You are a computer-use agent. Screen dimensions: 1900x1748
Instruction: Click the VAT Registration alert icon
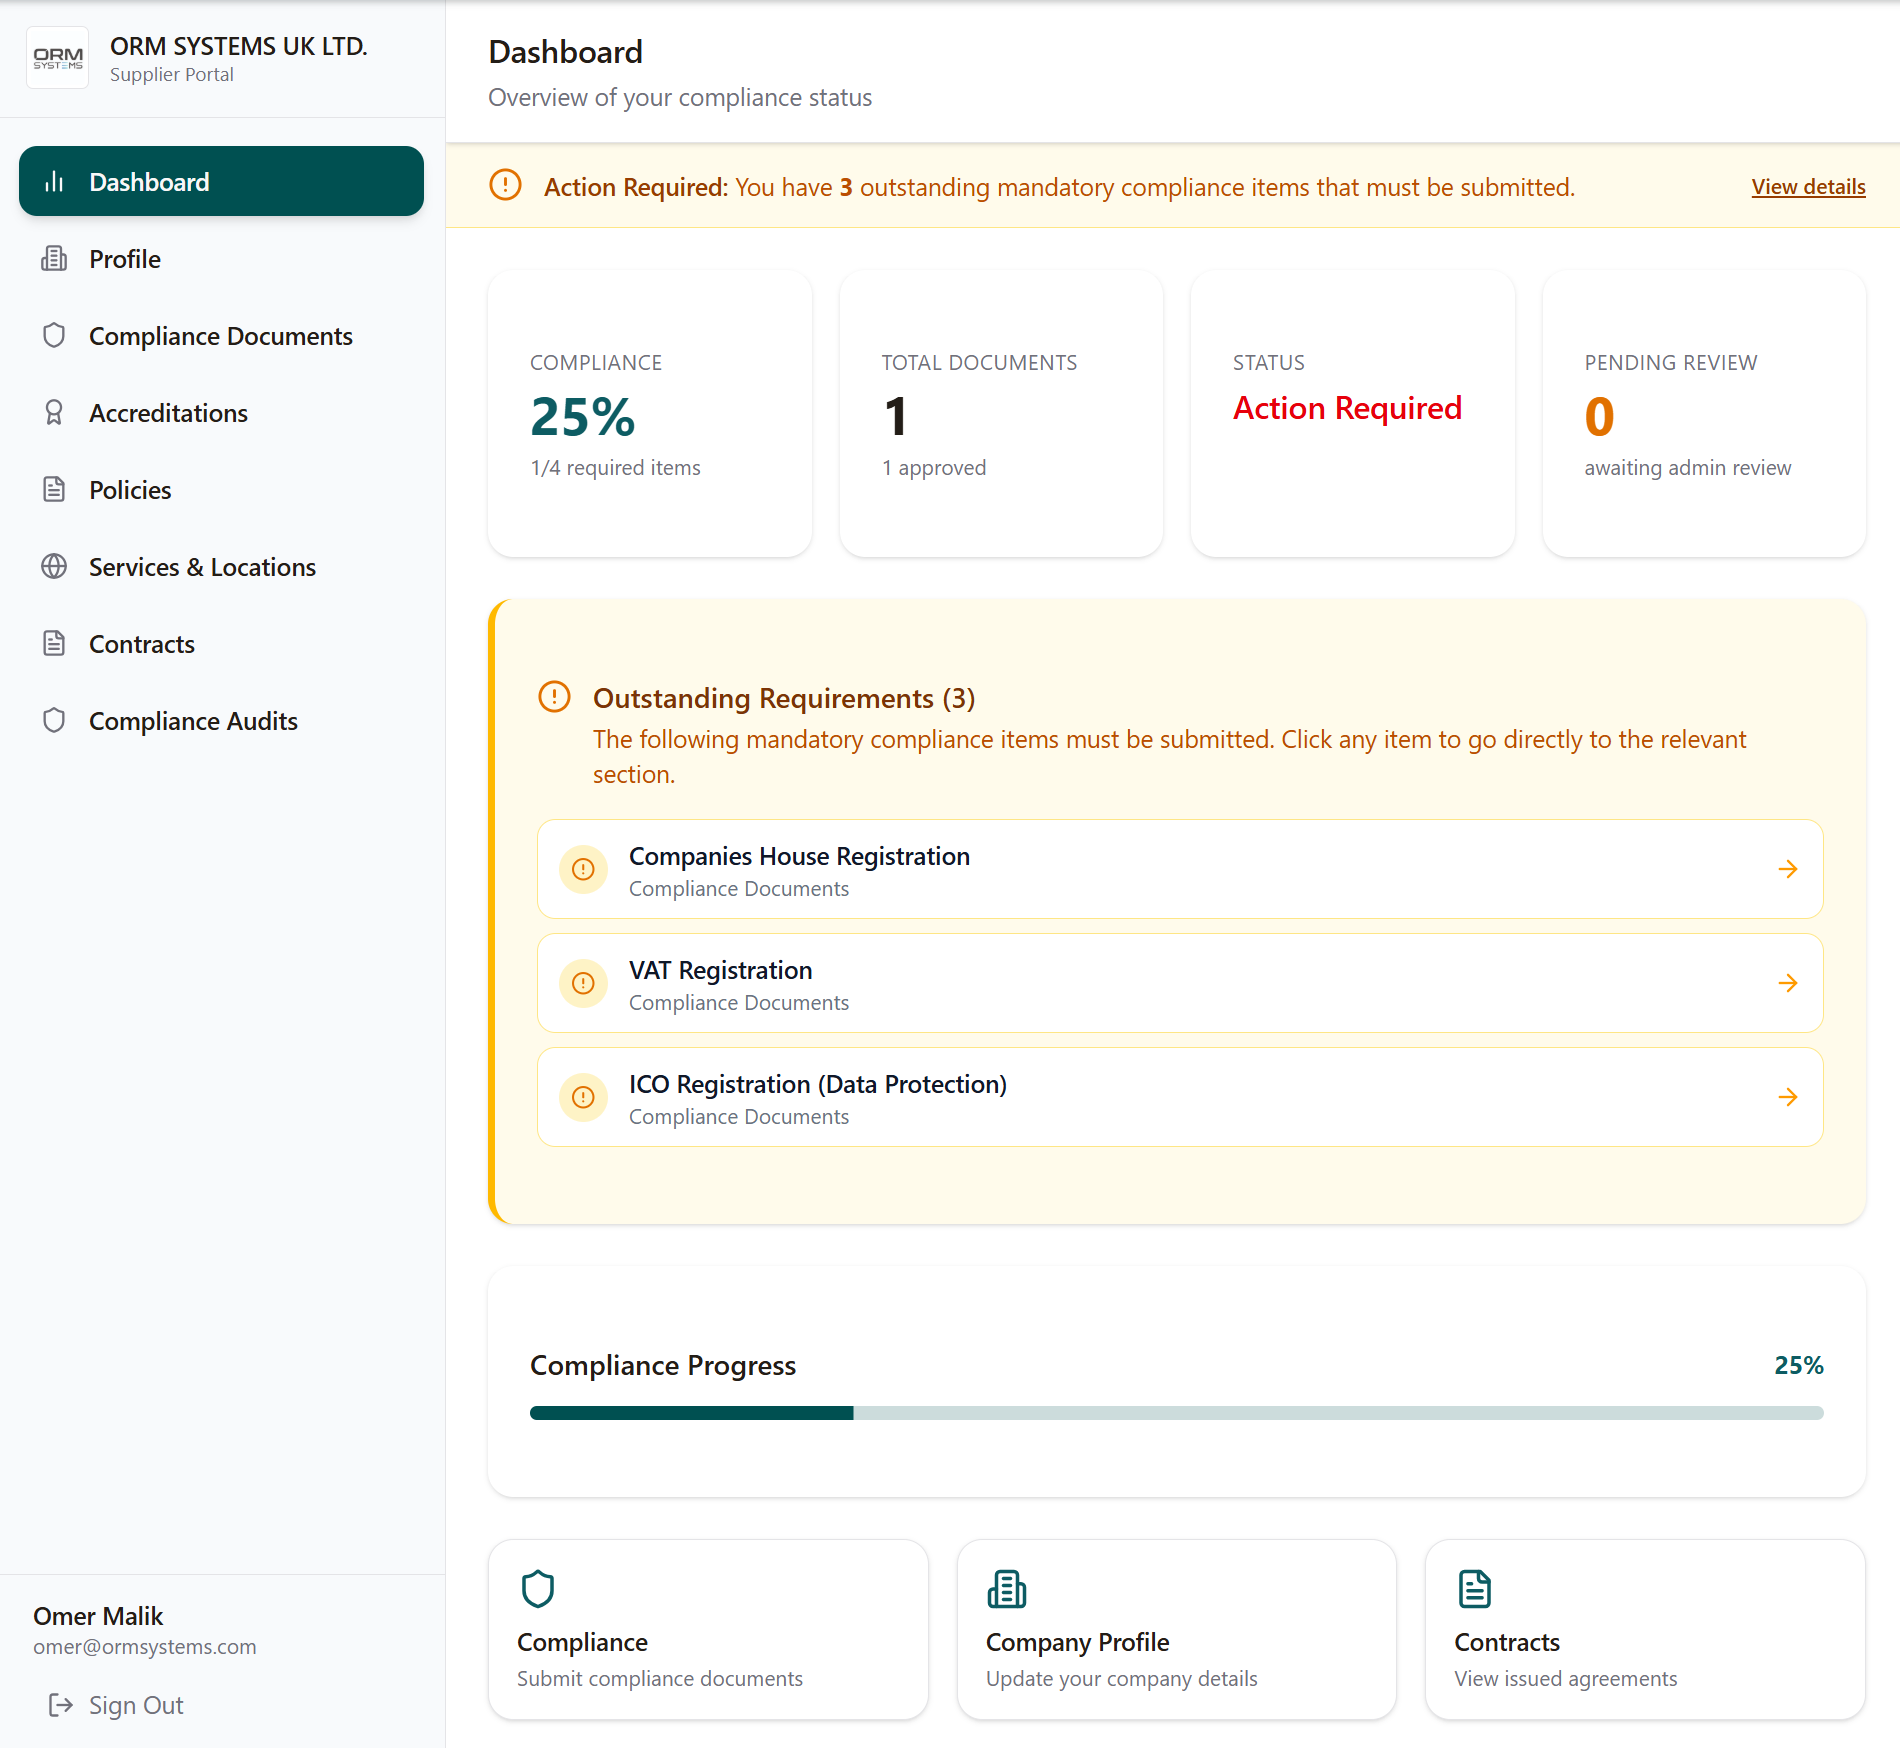point(583,984)
